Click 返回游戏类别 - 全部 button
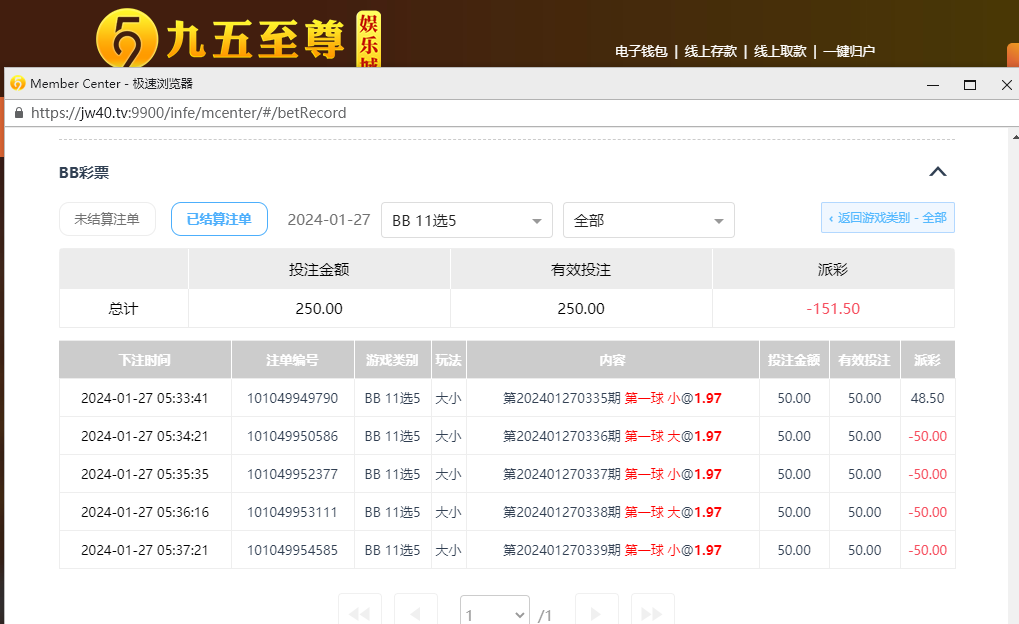 [x=887, y=218]
